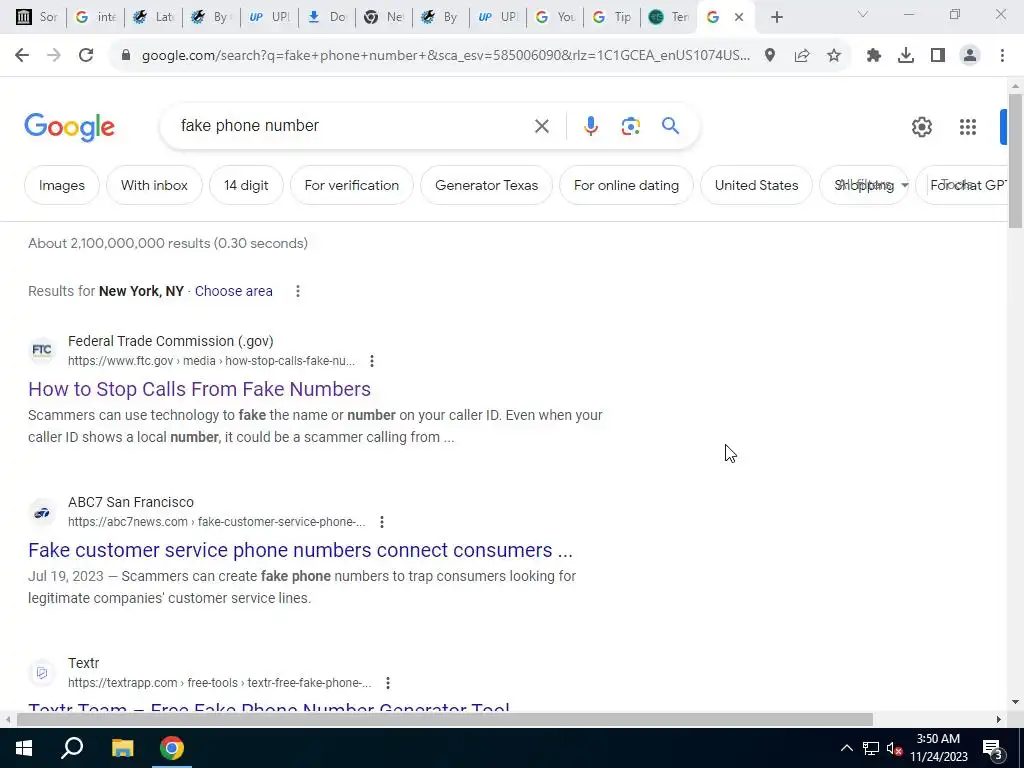The image size is (1024, 768).
Task: Click the Choose area link
Action: pos(234,291)
